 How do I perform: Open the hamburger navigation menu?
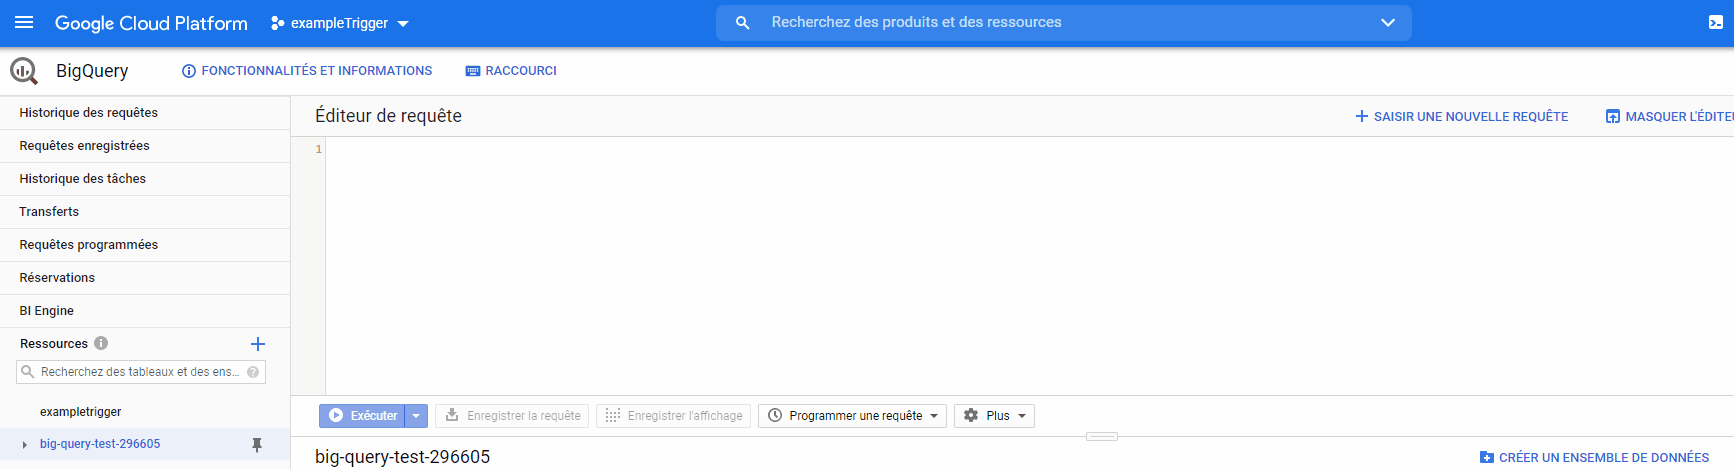pyautogui.click(x=24, y=22)
